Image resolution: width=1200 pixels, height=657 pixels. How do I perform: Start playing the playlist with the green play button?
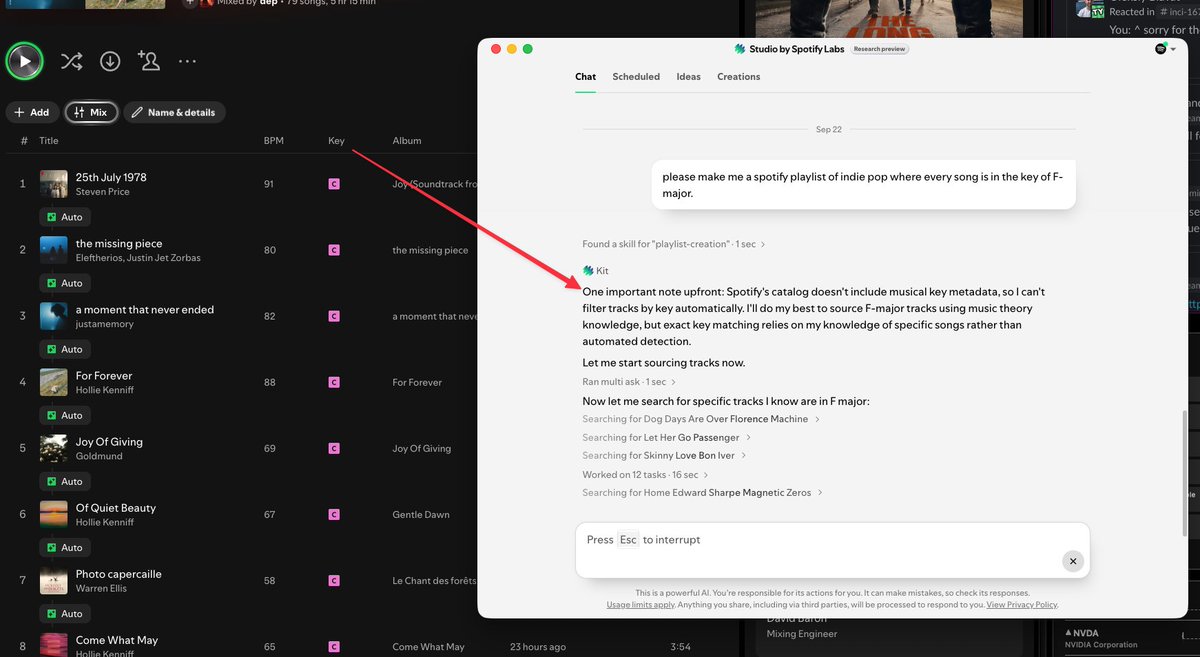[24, 61]
